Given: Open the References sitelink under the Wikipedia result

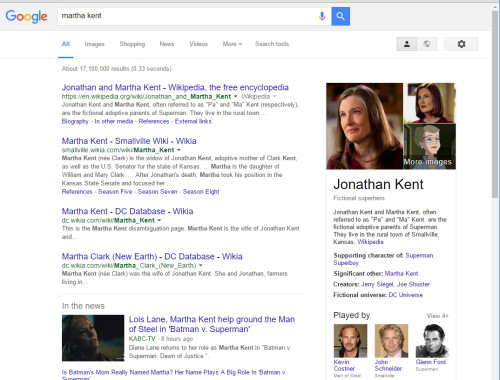Looking at the screenshot, I should click(154, 121).
